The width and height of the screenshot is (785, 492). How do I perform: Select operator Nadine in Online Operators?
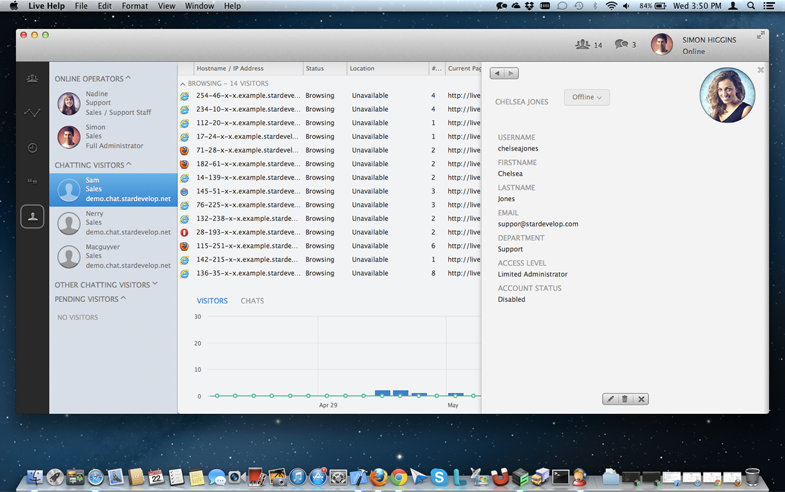pos(113,103)
